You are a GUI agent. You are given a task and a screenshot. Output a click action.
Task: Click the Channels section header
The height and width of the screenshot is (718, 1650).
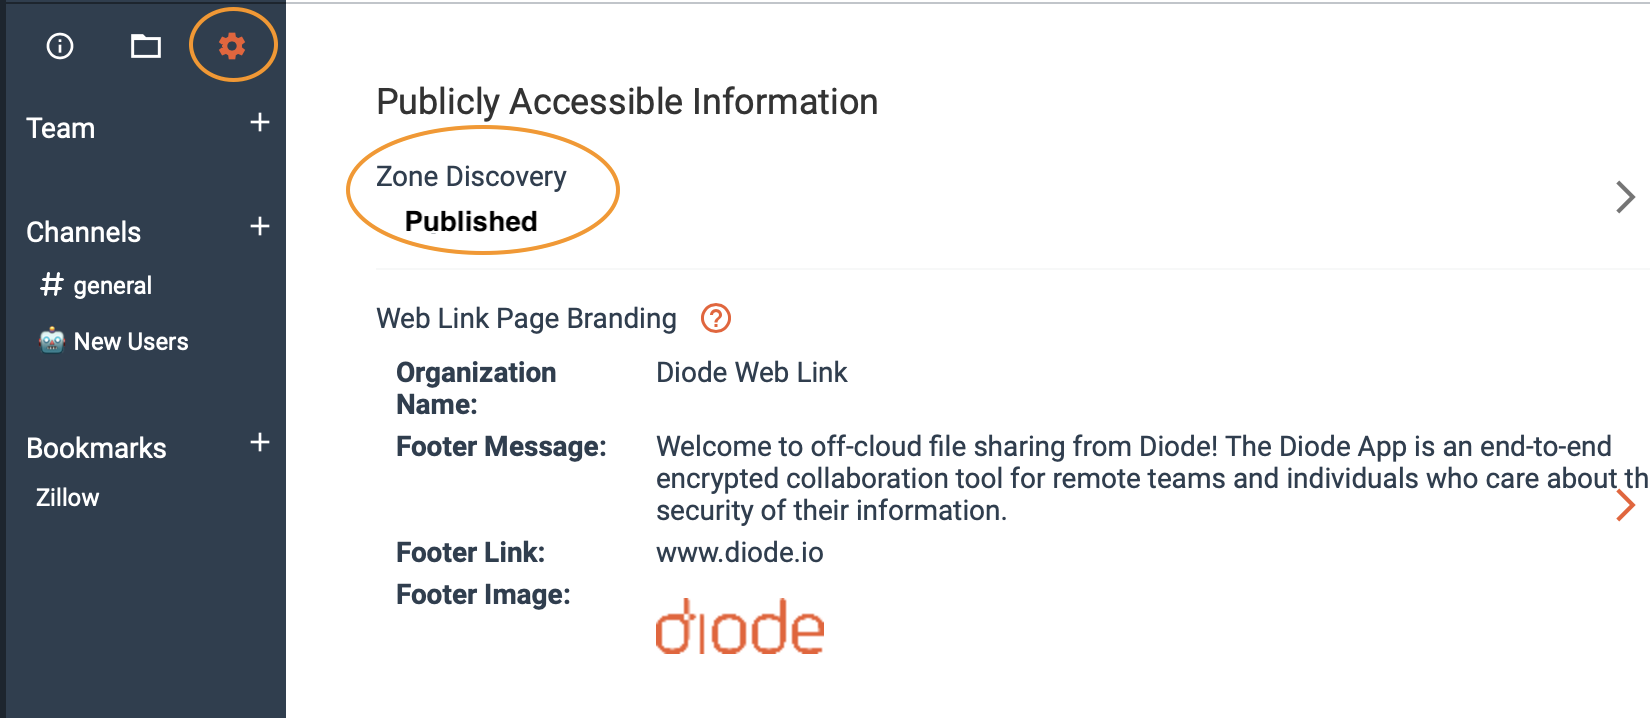pyautogui.click(x=84, y=233)
